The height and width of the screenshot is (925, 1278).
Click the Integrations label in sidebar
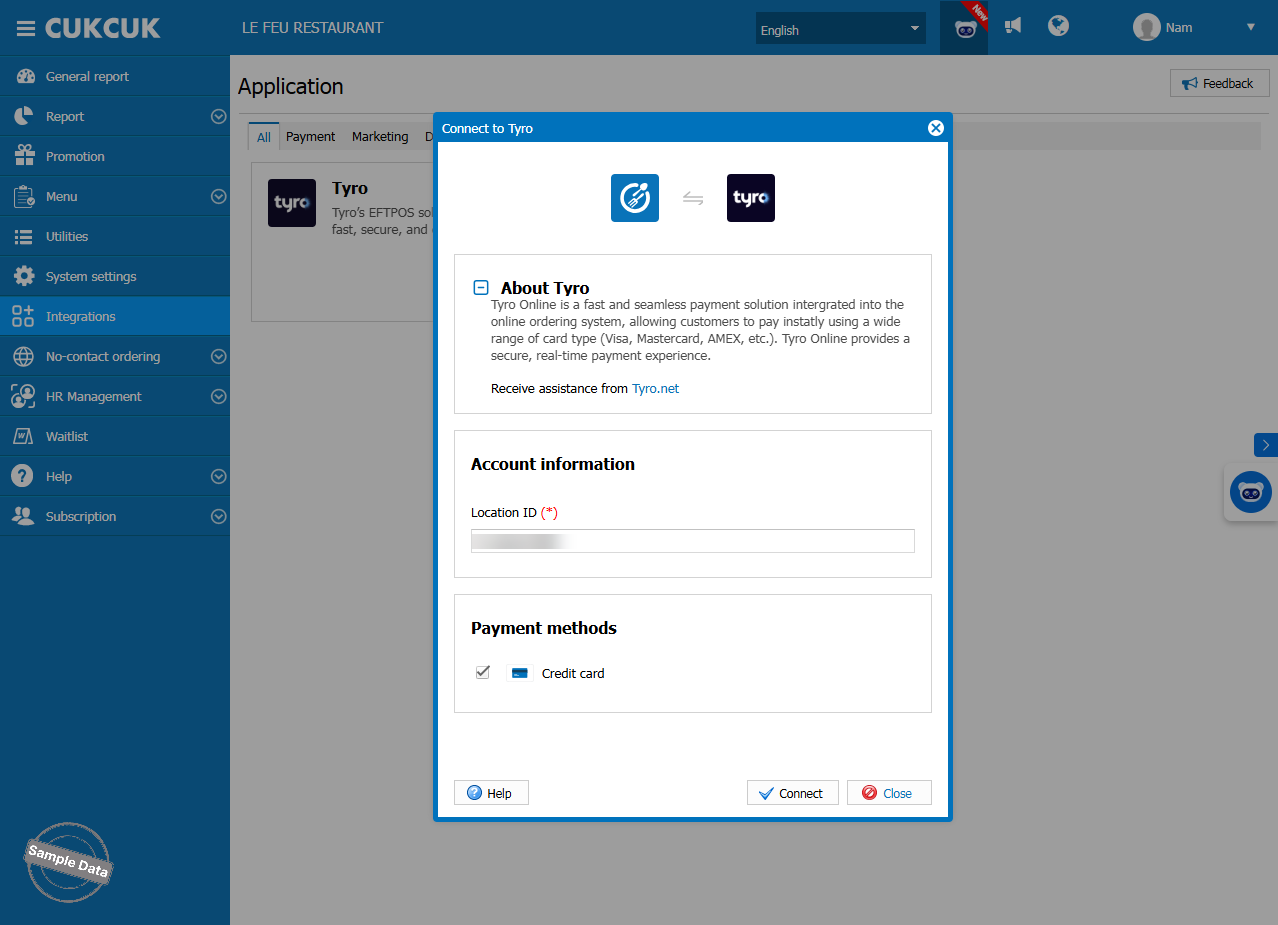[81, 316]
